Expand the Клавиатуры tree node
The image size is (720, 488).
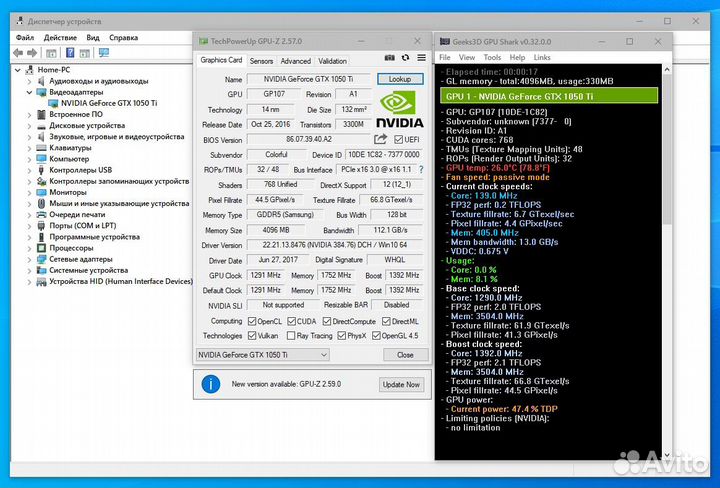(x=28, y=147)
